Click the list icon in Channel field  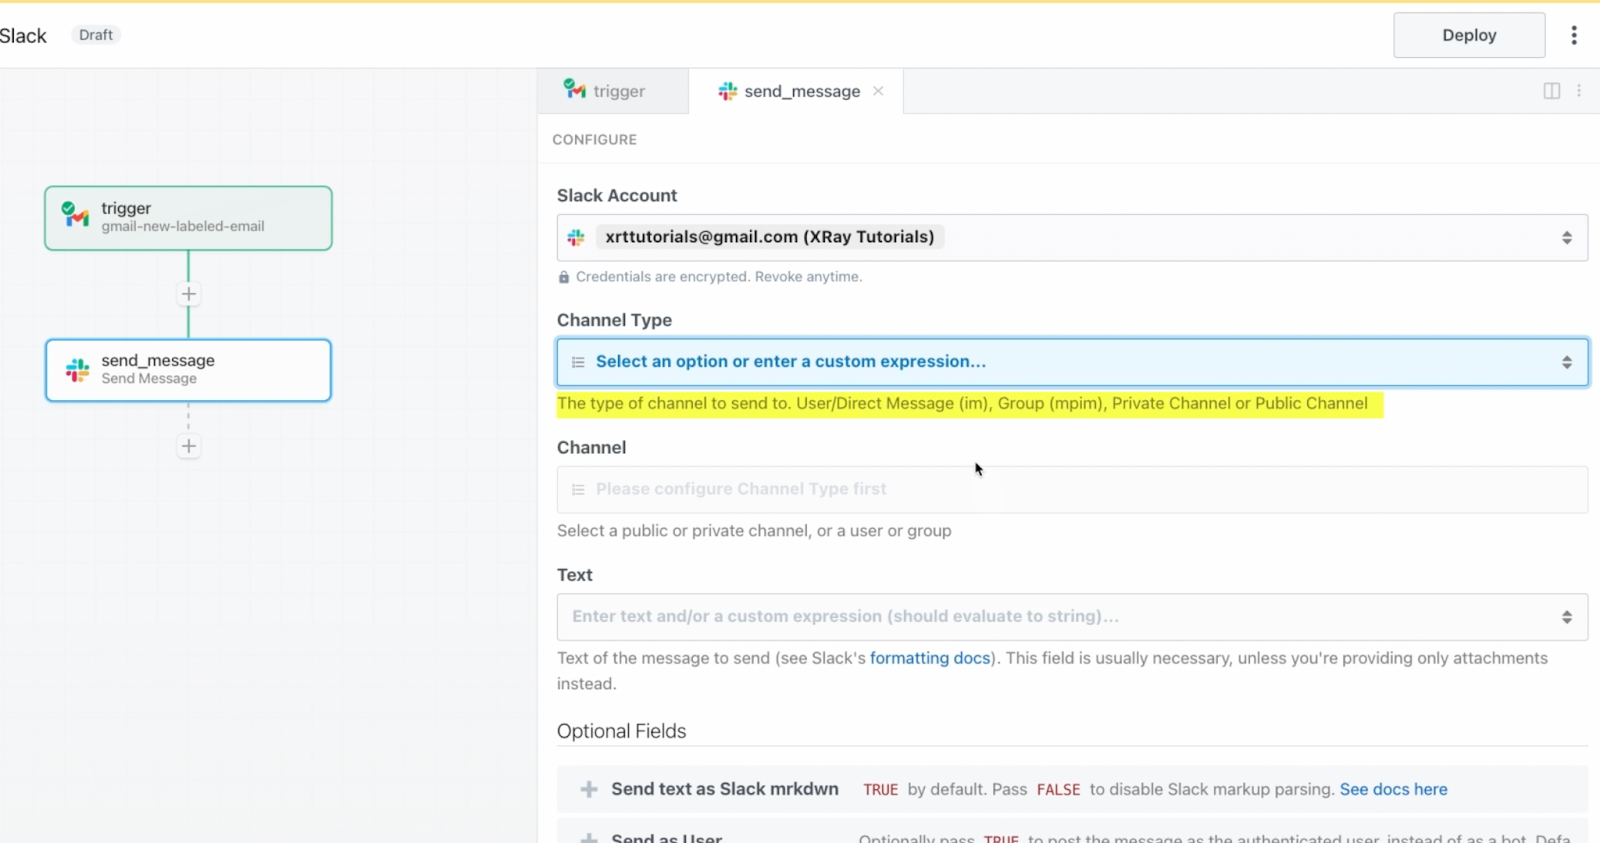pyautogui.click(x=578, y=490)
